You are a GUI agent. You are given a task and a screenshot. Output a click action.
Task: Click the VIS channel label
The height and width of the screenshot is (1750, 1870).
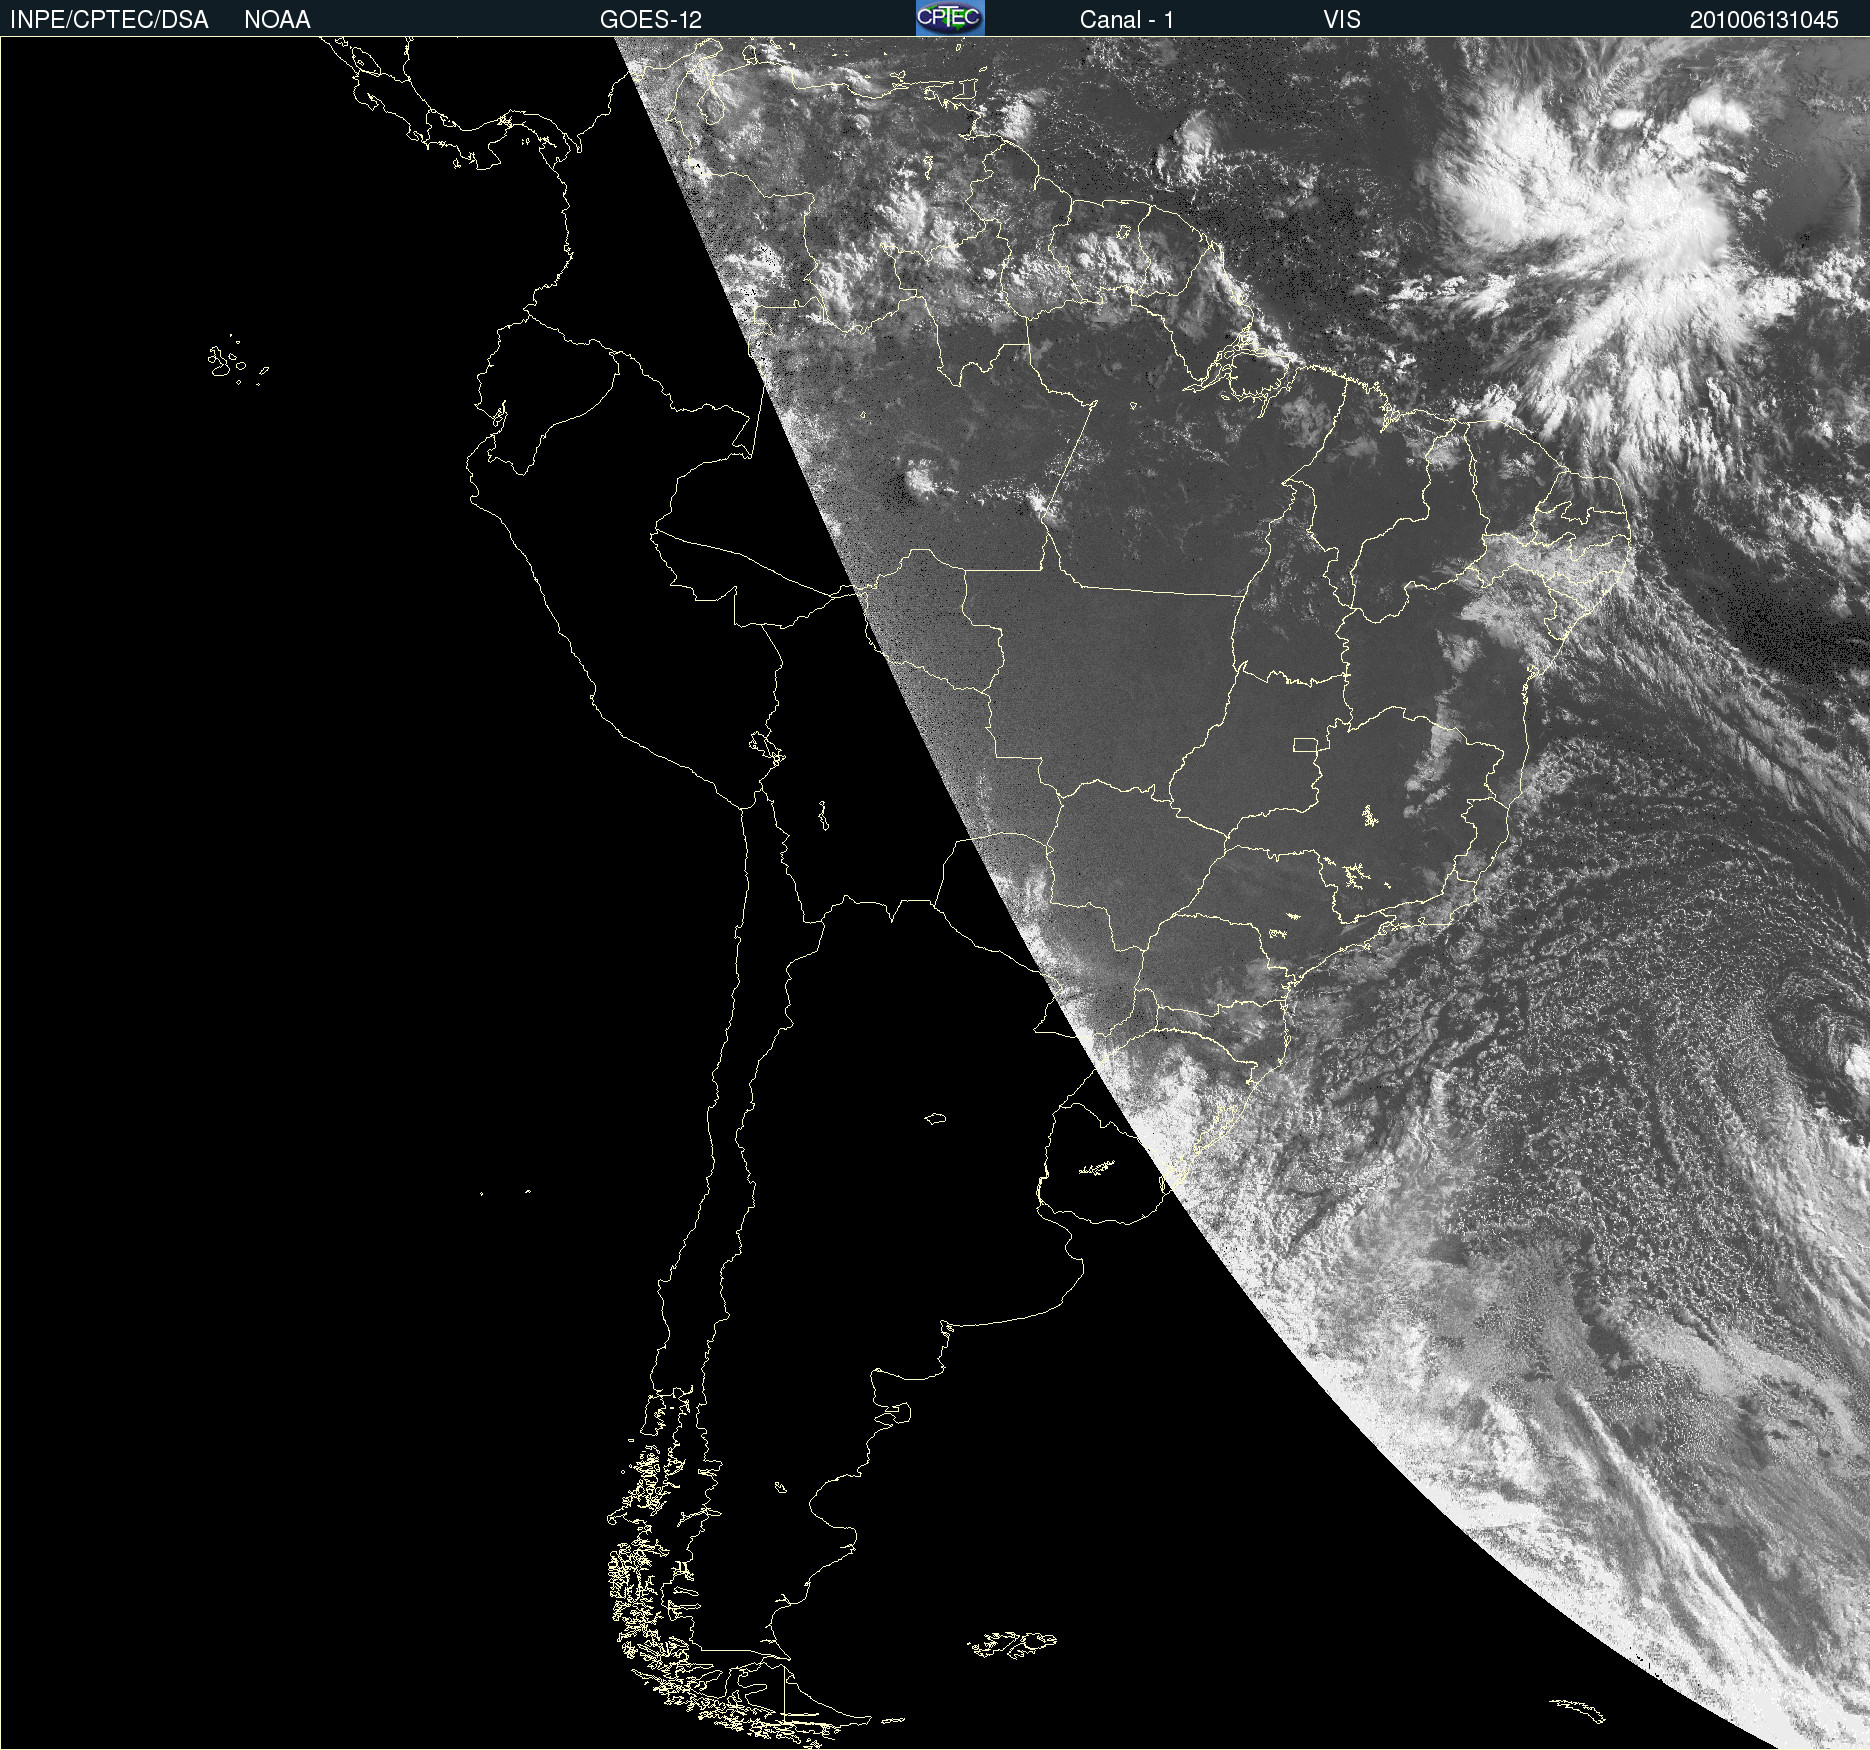tap(1342, 20)
